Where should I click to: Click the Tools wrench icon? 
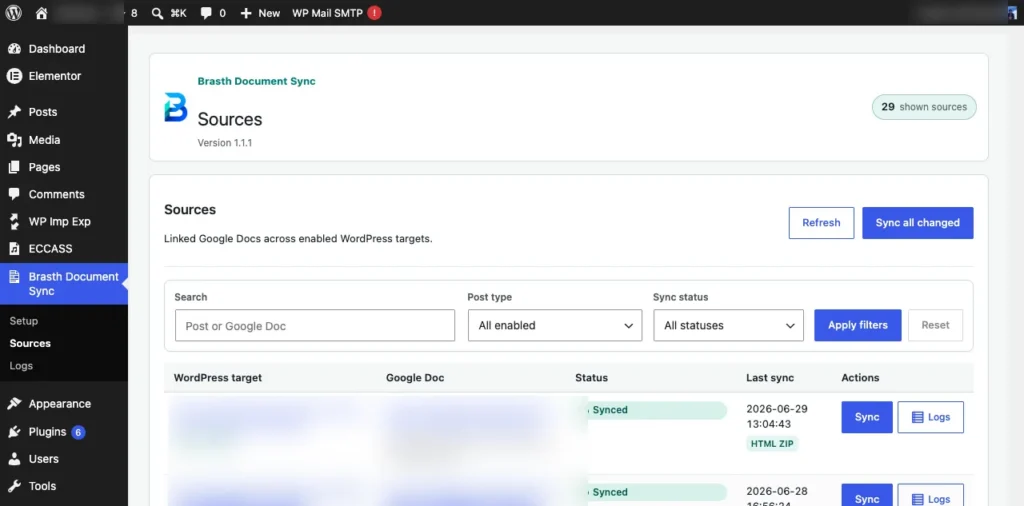(x=14, y=486)
